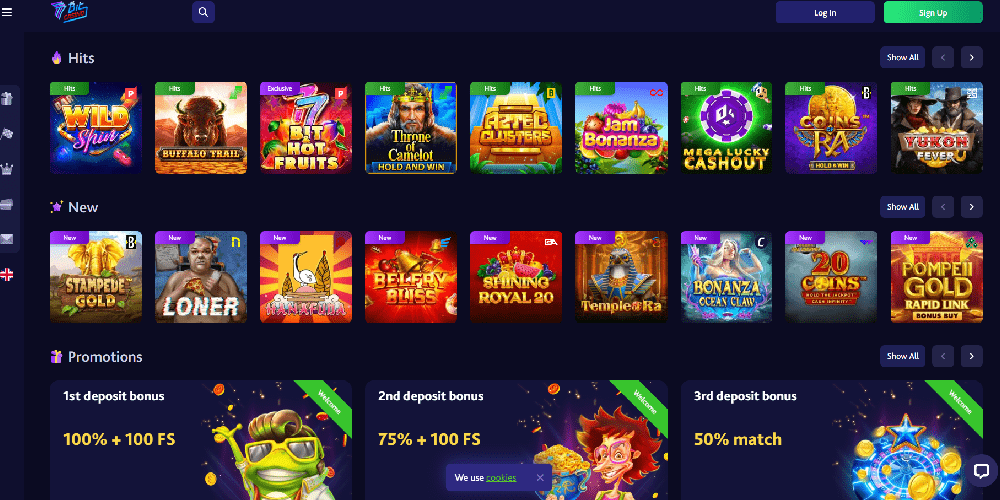Viewport: 1000px width, 500px height.
Task: Open the Jam Bonanza game thumbnail
Action: click(x=621, y=128)
